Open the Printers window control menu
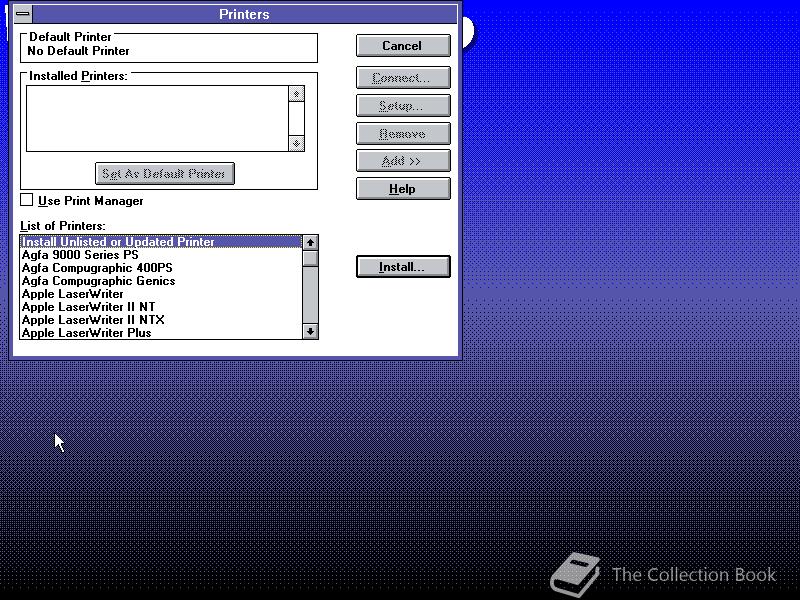The width and height of the screenshot is (800, 600). pos(23,14)
